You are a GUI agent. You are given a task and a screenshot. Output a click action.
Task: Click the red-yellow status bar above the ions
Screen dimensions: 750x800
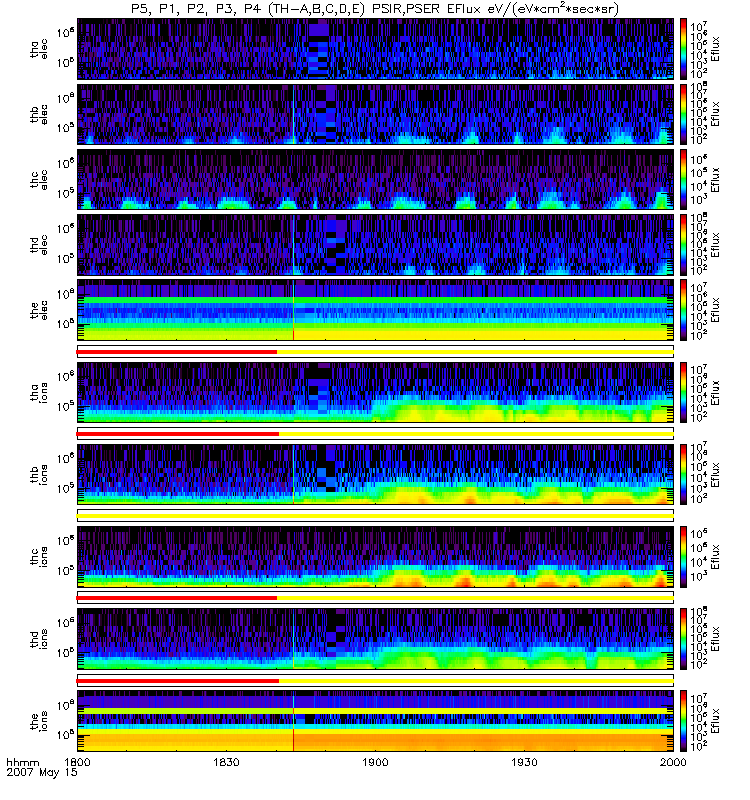[375, 680]
